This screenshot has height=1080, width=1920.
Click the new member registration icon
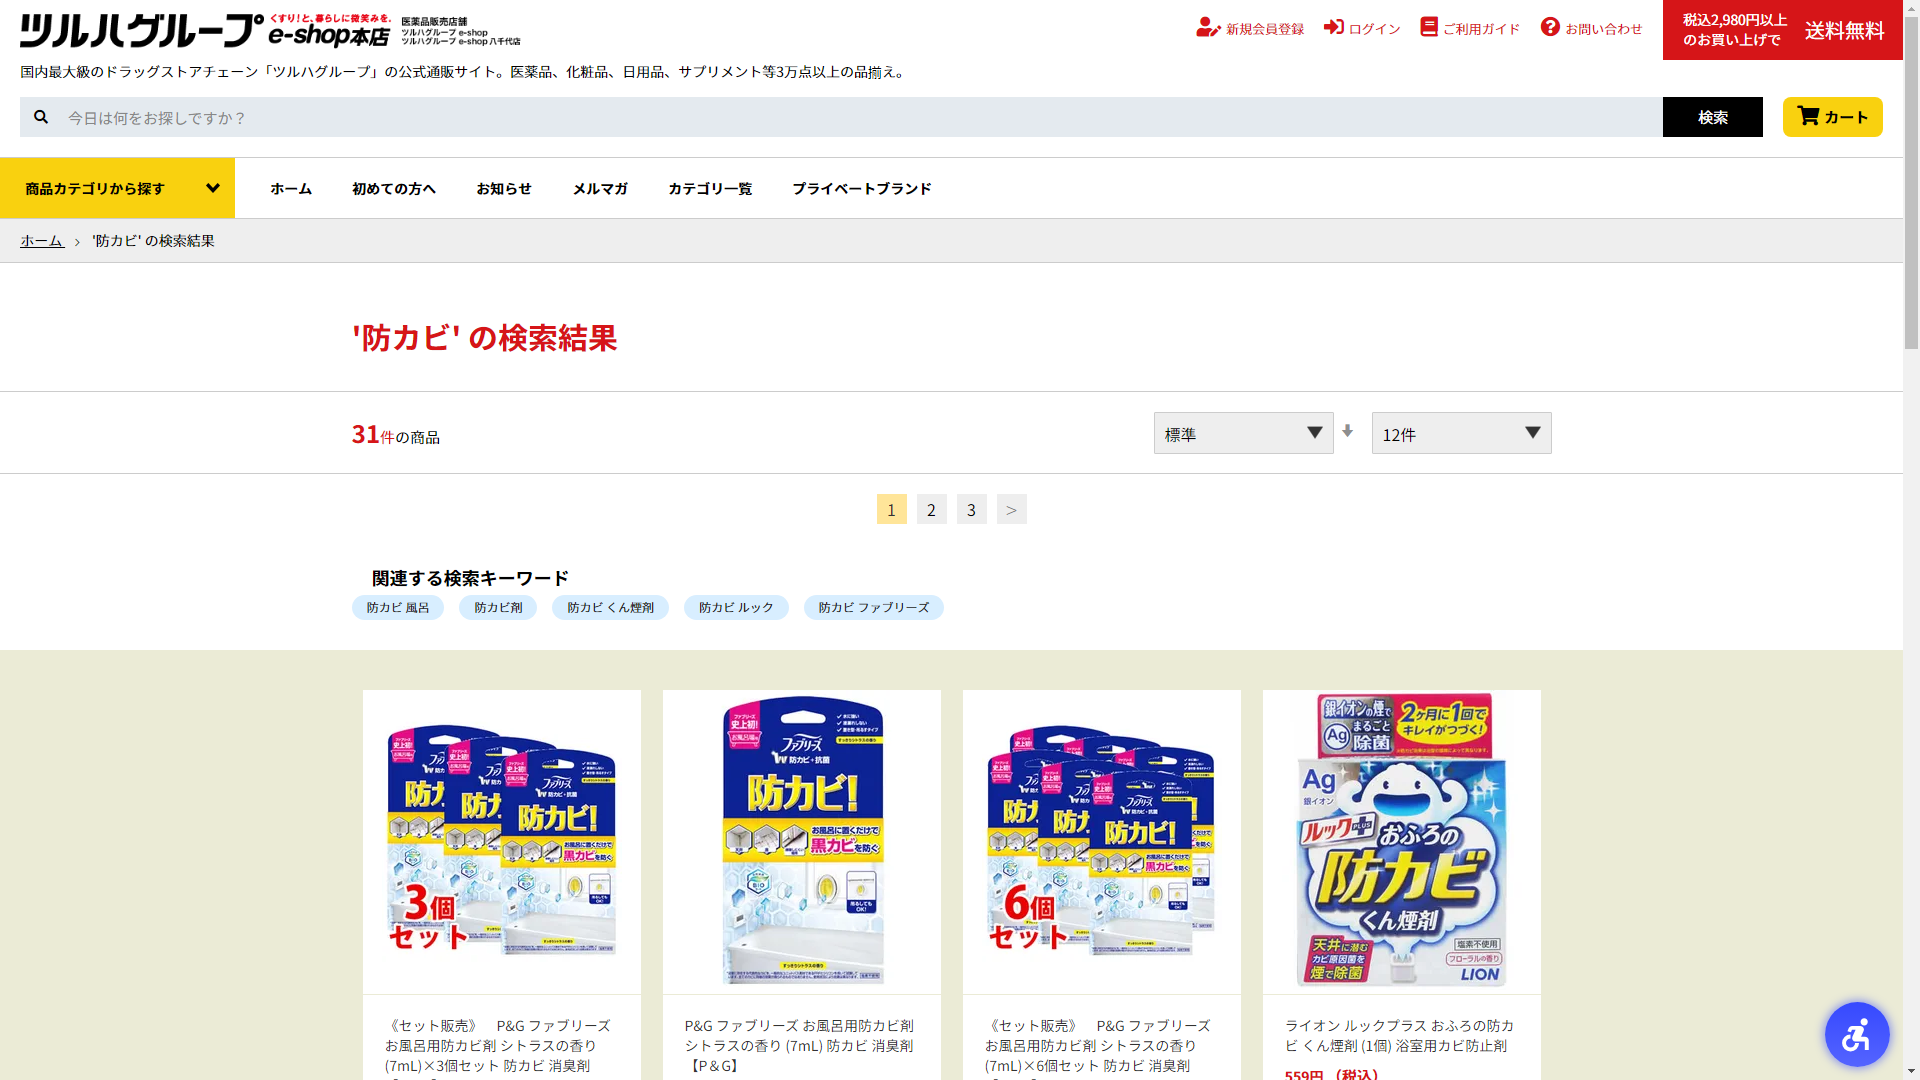1207,28
